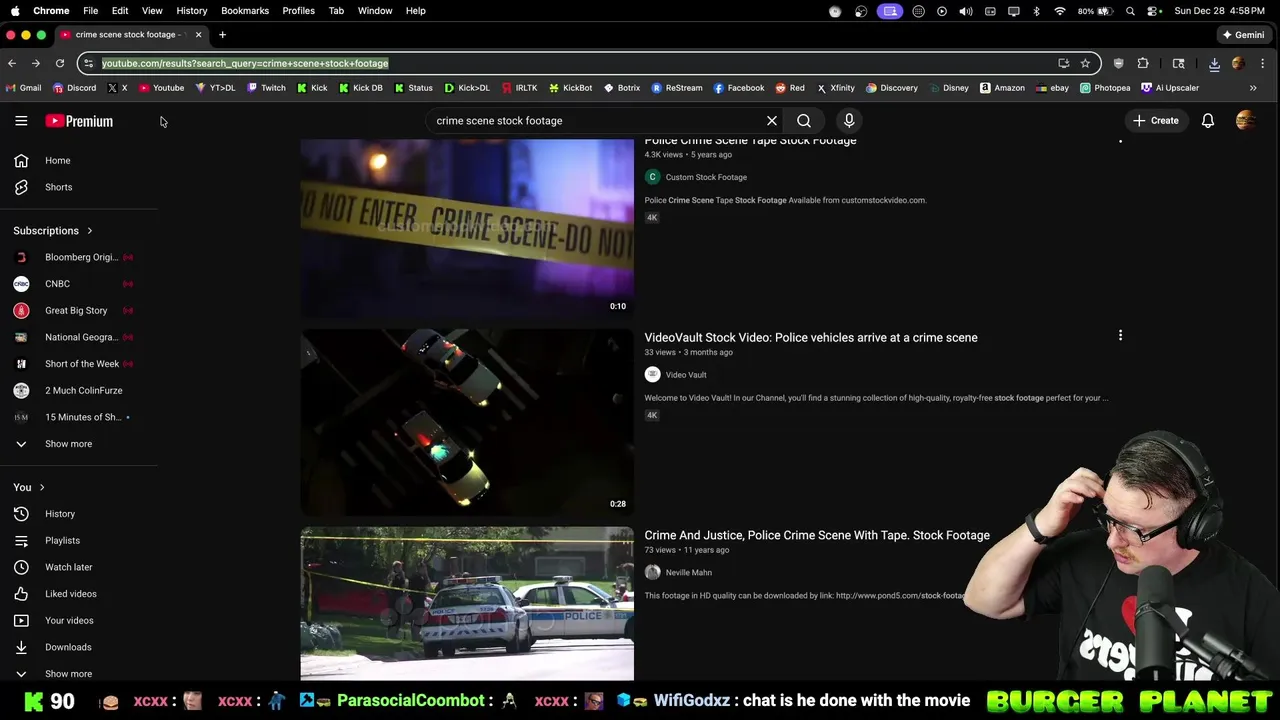Open the Wi-Fi status icon
This screenshot has width=1280, height=720.
point(1060,11)
